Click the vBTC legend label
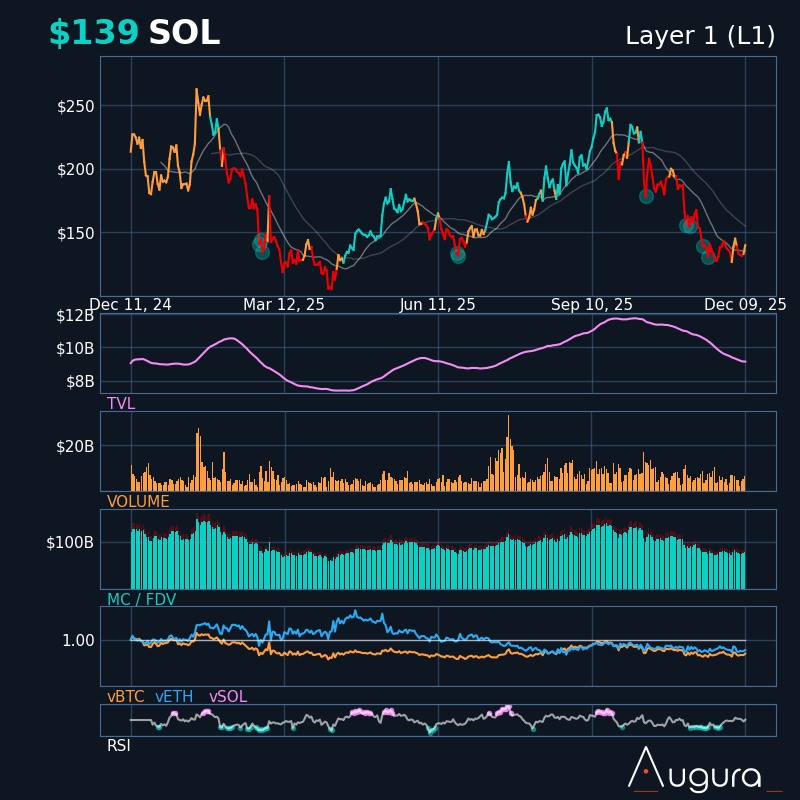800x800 pixels. click(126, 697)
